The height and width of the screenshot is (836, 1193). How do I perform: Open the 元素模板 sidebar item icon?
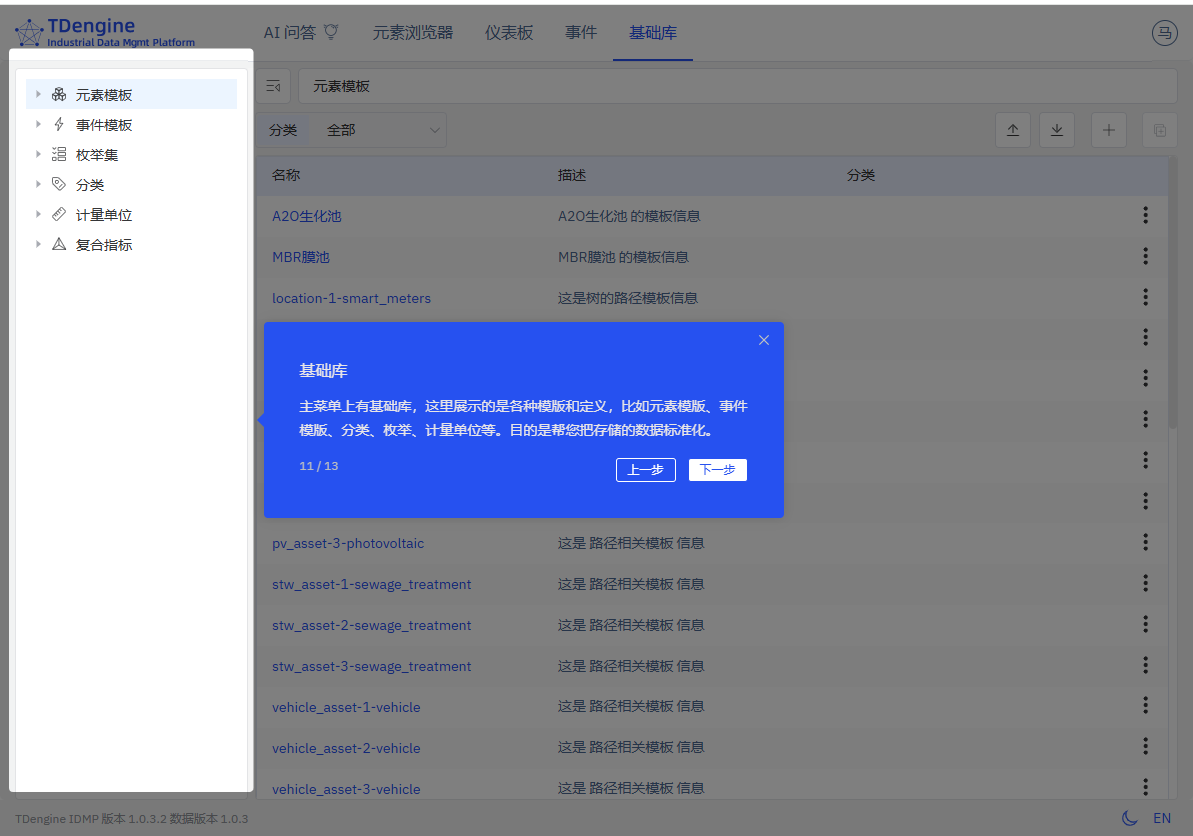tap(59, 94)
